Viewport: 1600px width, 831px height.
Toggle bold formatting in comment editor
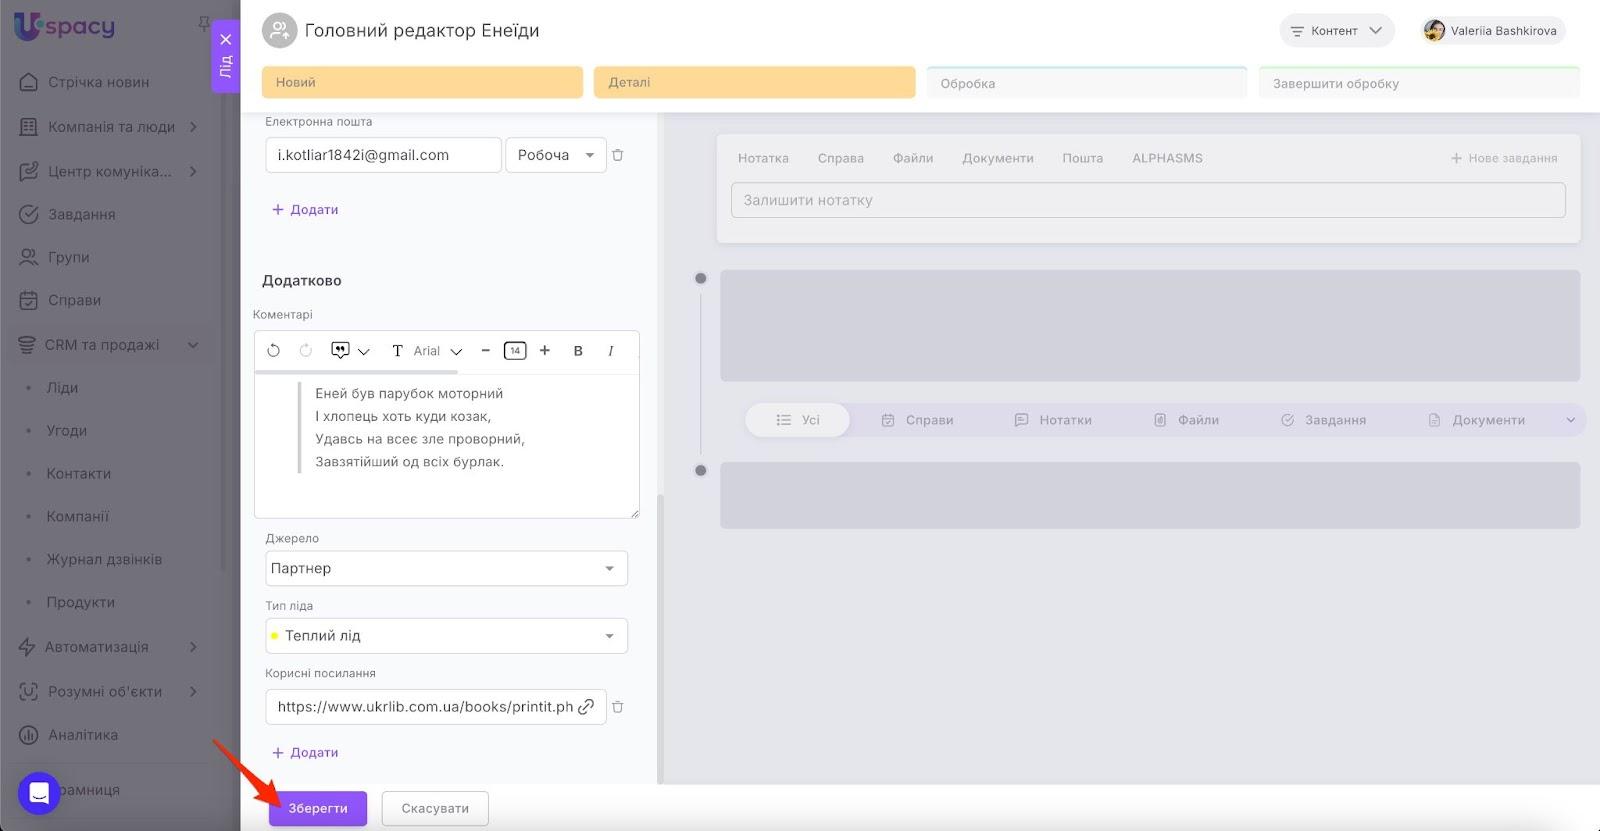coord(578,351)
